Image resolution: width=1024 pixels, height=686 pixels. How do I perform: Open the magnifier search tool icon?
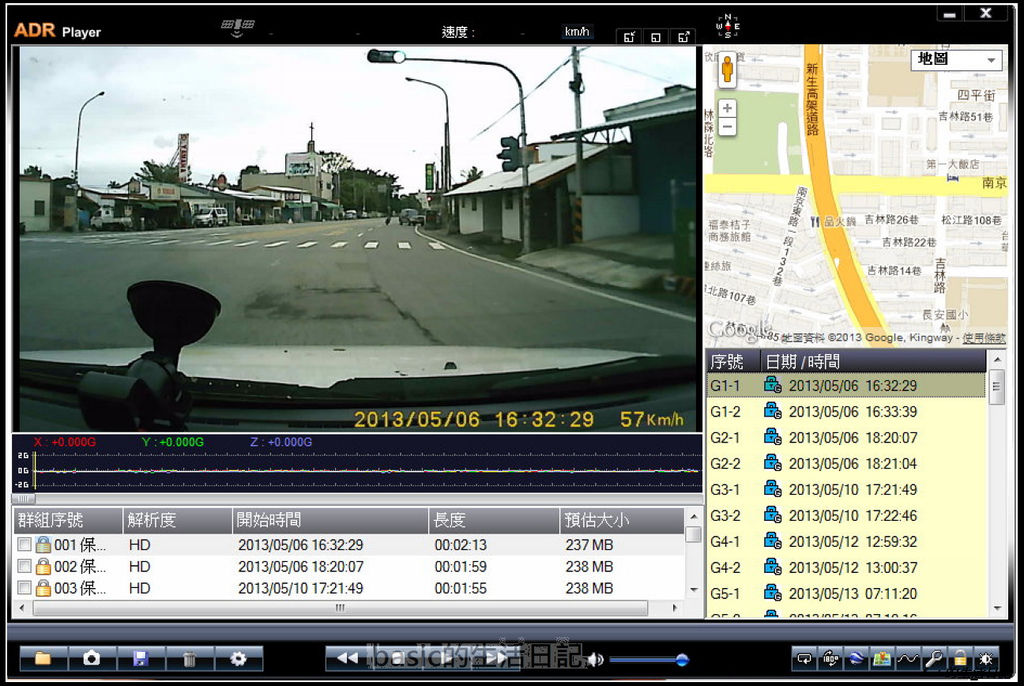pos(933,658)
